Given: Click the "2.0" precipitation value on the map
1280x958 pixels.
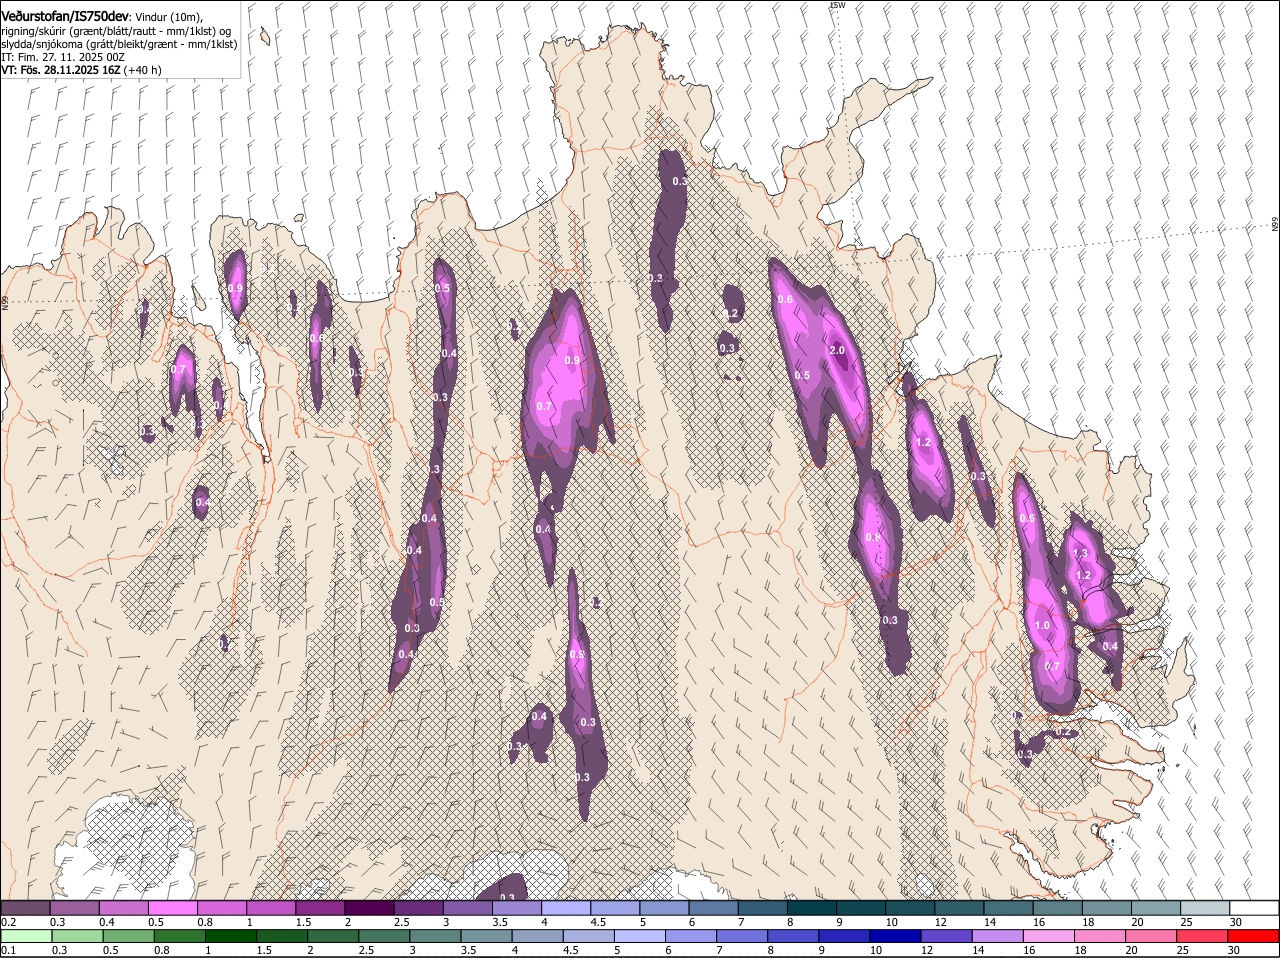Looking at the screenshot, I should click(838, 350).
